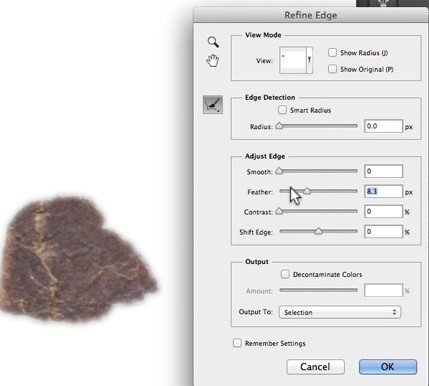Click the Refine Edge title bar
429x386 pixels.
click(x=311, y=15)
